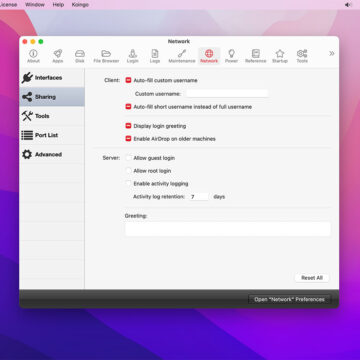The width and height of the screenshot is (360, 360).
Task: Open the File Browser toolbar section
Action: tap(106, 56)
